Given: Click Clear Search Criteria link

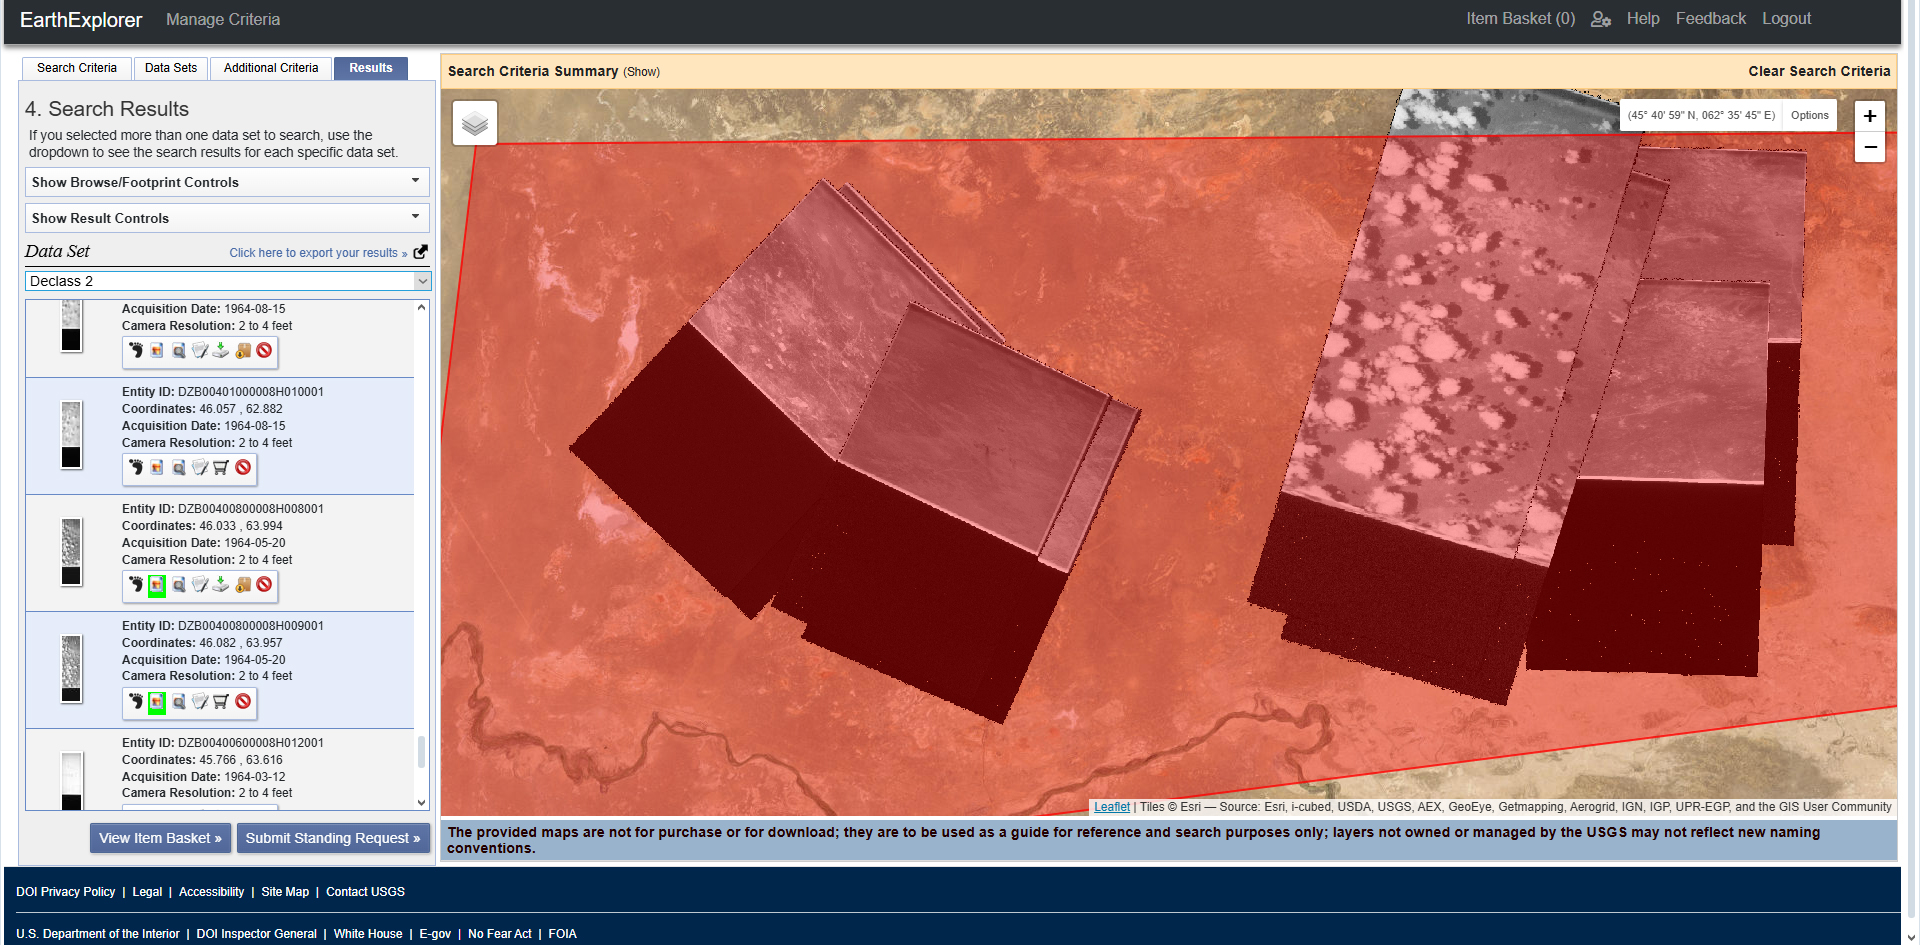Looking at the screenshot, I should pyautogui.click(x=1818, y=71).
